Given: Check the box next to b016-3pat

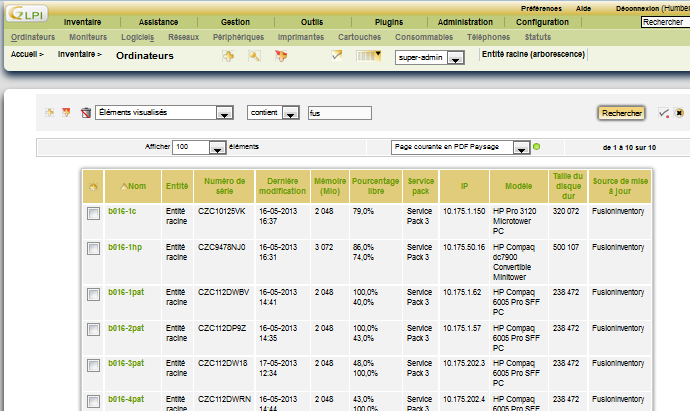Looking at the screenshot, I should coord(93,364).
